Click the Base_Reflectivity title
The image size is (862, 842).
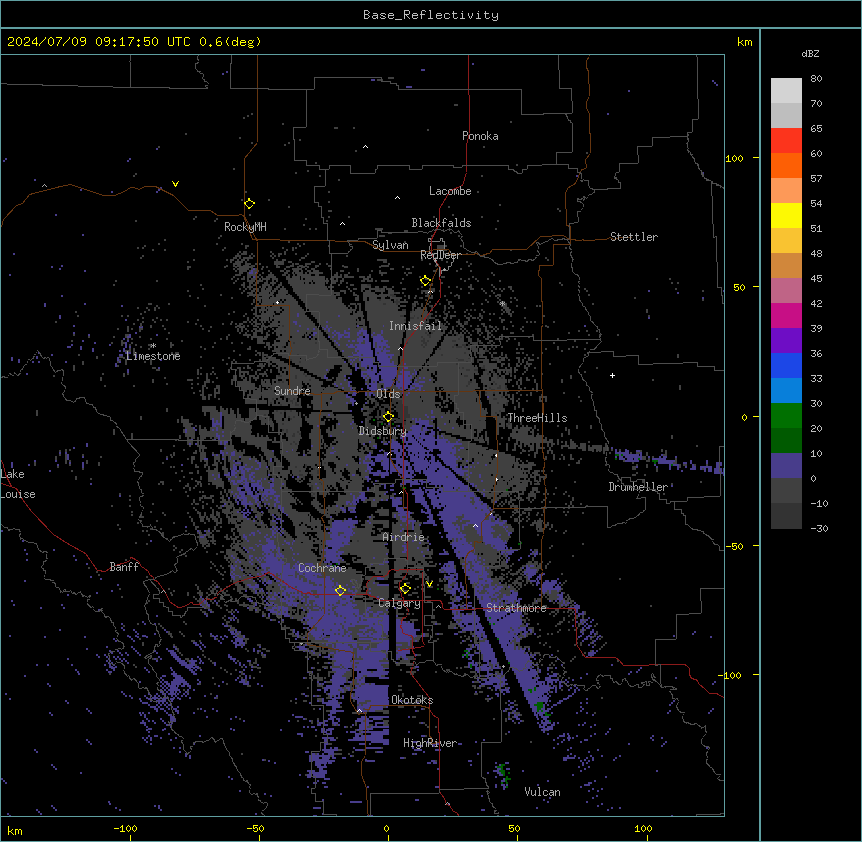pos(431,15)
